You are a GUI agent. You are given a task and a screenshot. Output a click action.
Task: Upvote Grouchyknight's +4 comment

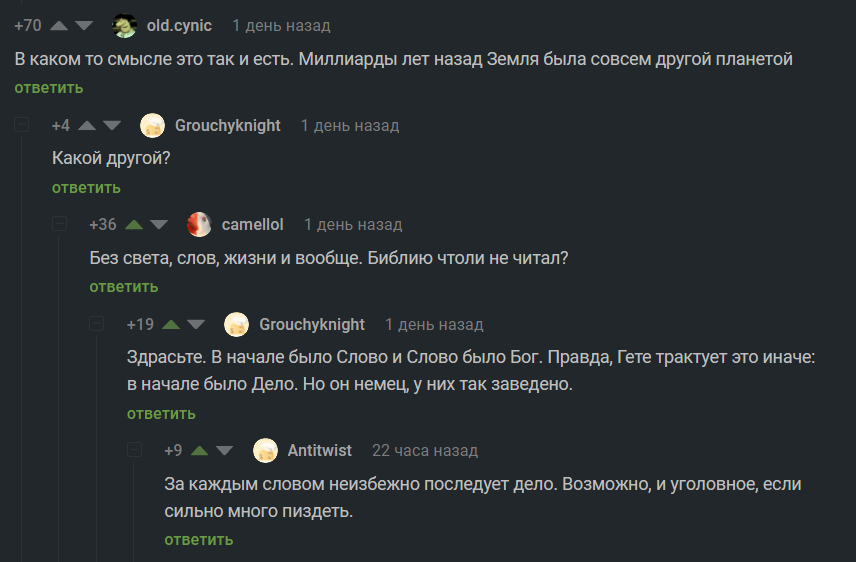87,126
